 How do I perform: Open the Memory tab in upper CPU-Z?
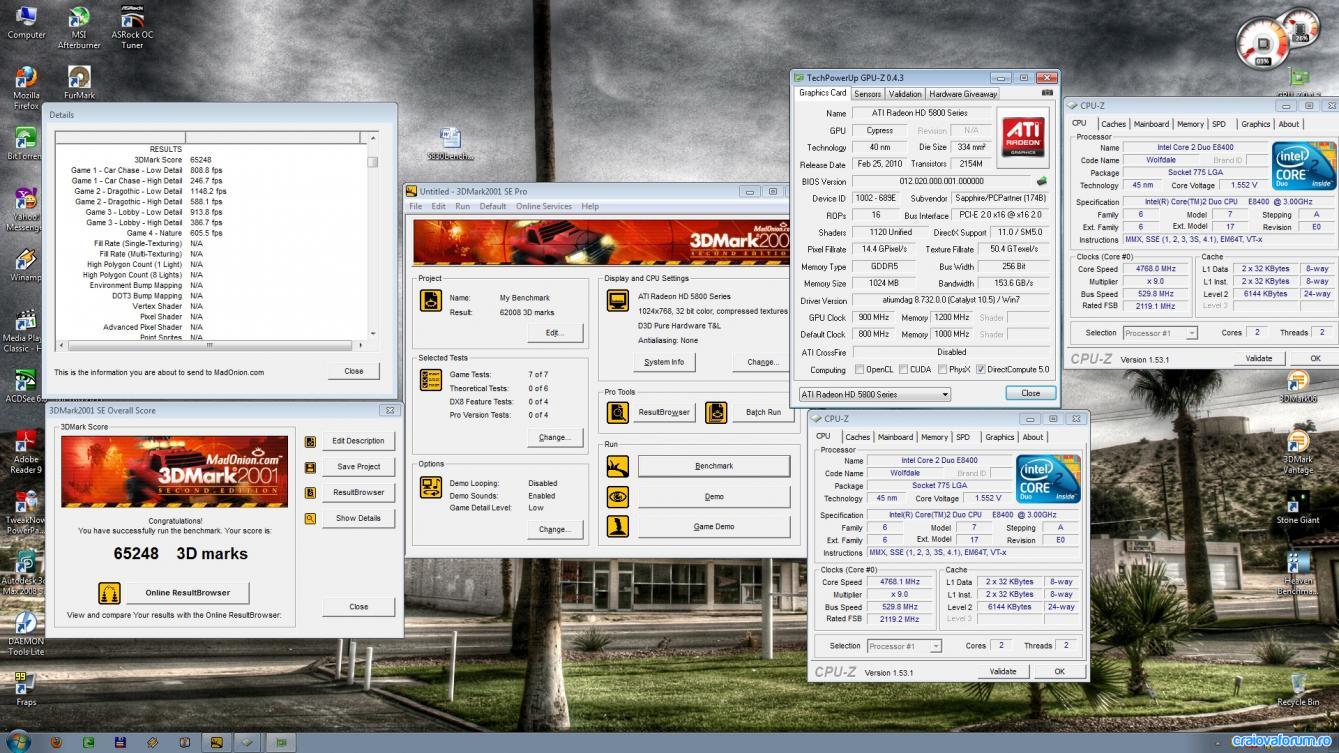[1190, 124]
